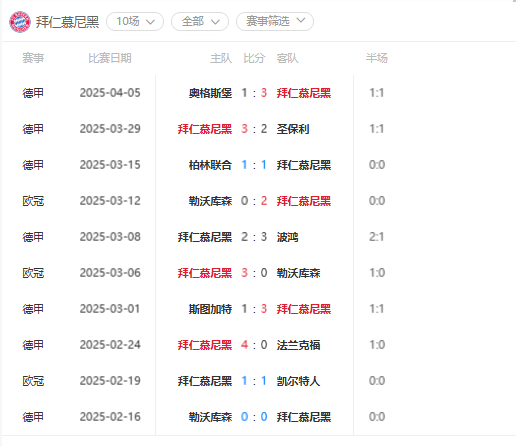Open the 奥格斯堡 team link
The width and height of the screenshot is (516, 447).
[210, 93]
